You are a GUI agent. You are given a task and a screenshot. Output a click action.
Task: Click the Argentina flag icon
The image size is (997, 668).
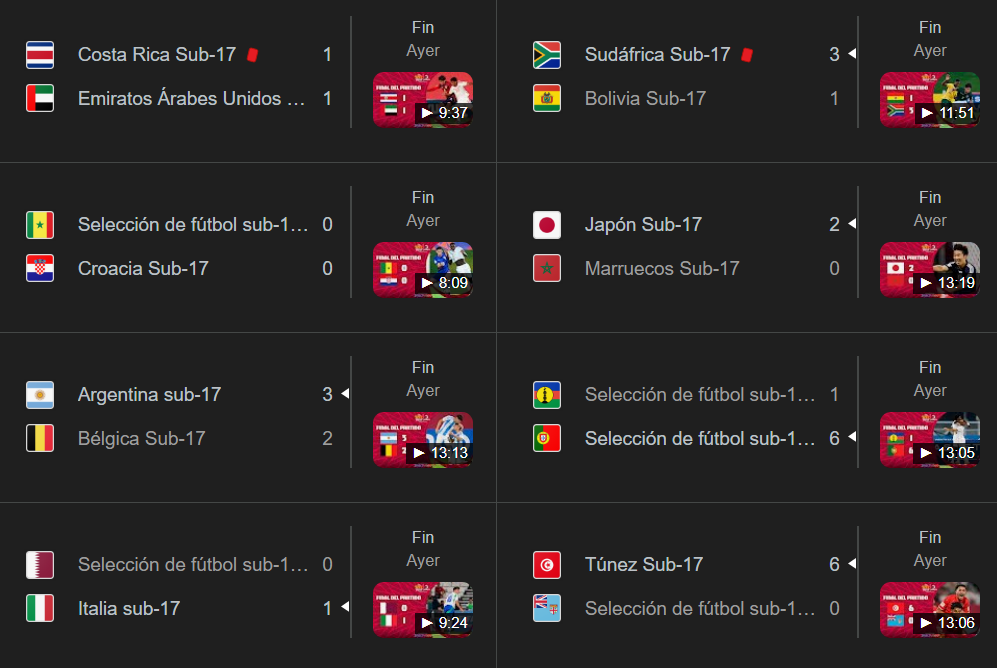coord(40,395)
